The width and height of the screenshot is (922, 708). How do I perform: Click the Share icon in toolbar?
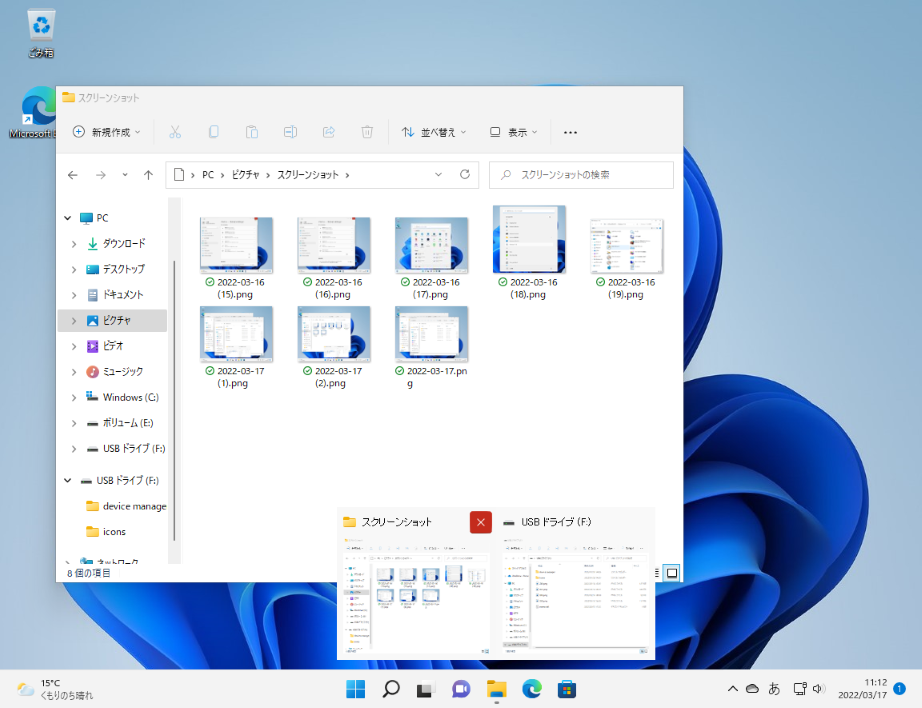tap(329, 132)
